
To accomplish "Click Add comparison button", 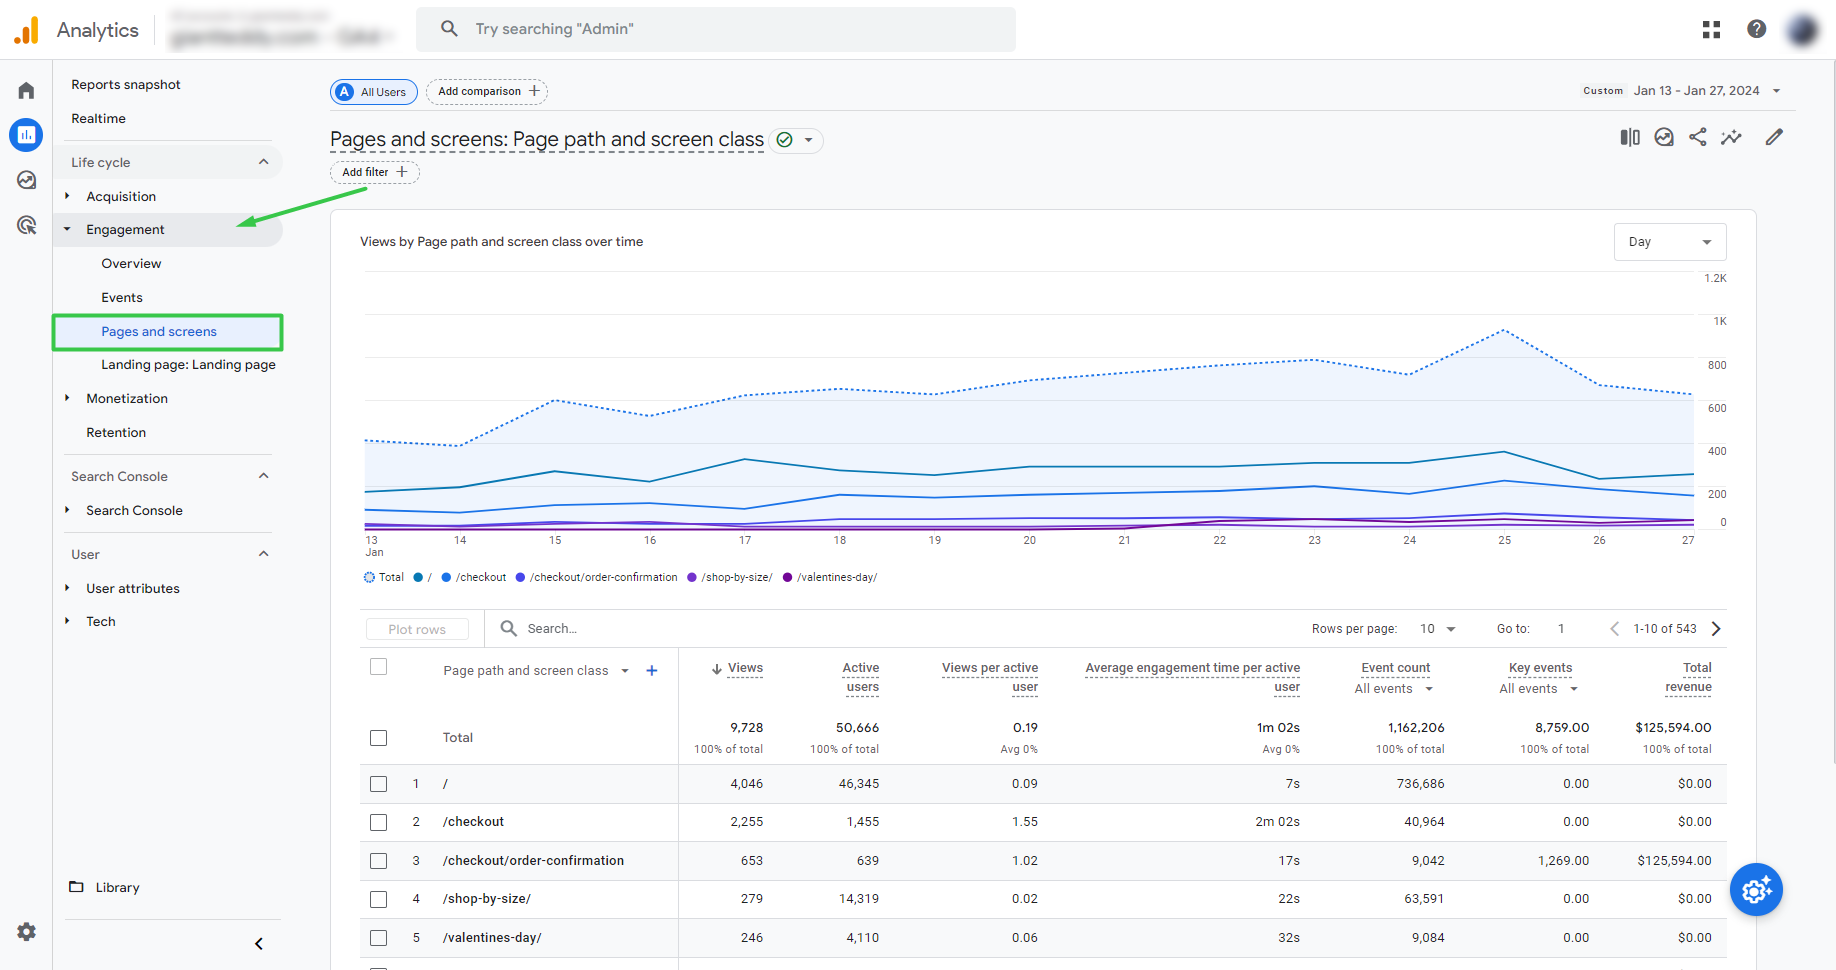I will [x=488, y=92].
